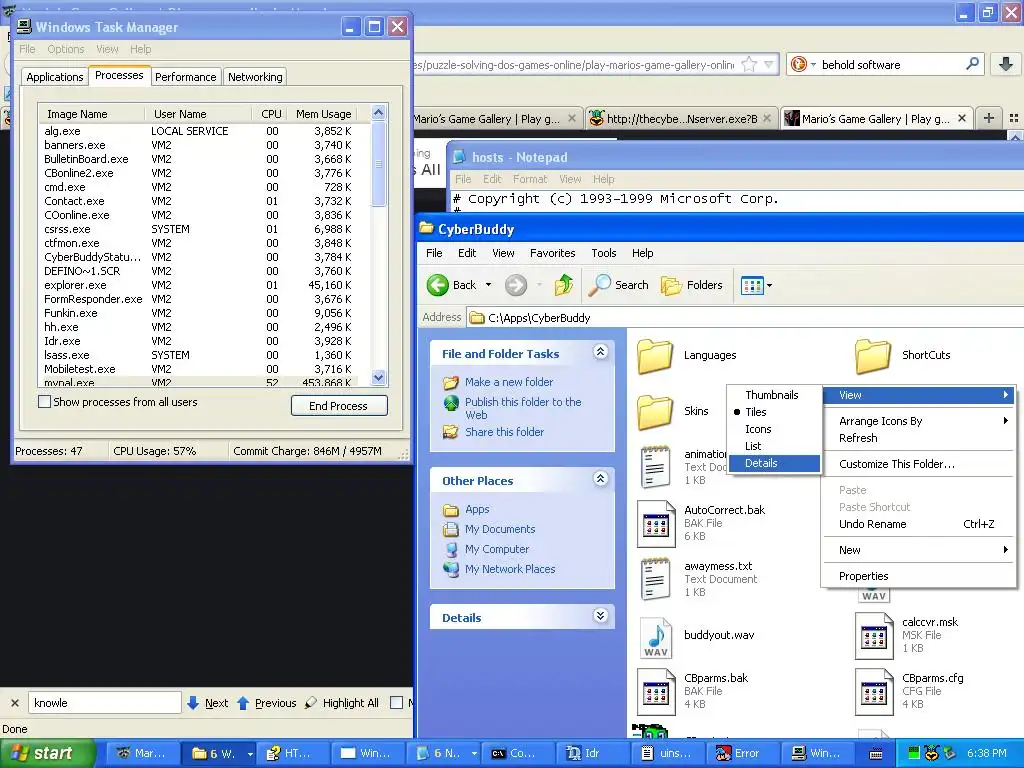Screen dimensions: 1024x768
Task: Switch to the Performance tab in Task Manager
Action: tap(185, 76)
